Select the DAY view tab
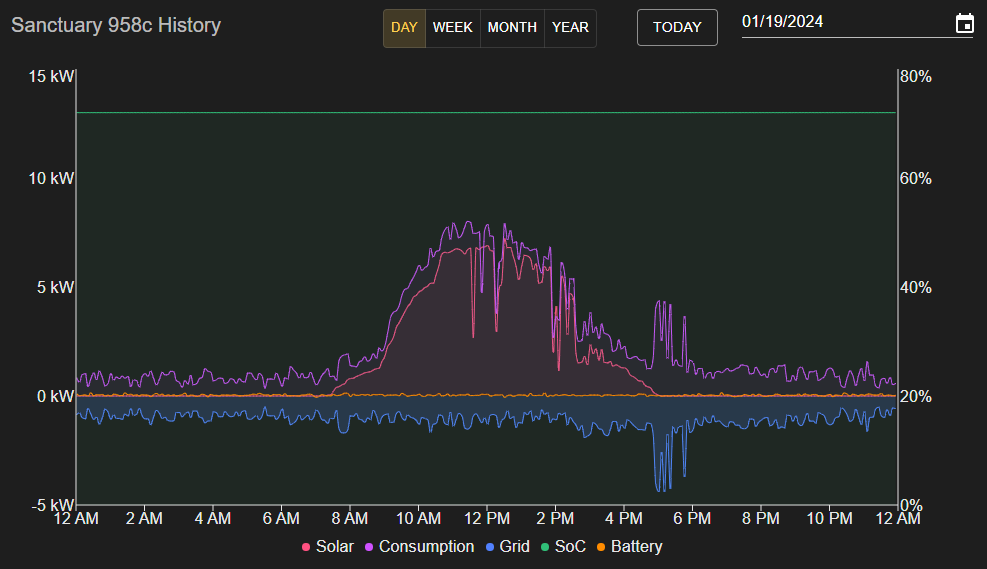Screen dimensions: 987x569 404,28
